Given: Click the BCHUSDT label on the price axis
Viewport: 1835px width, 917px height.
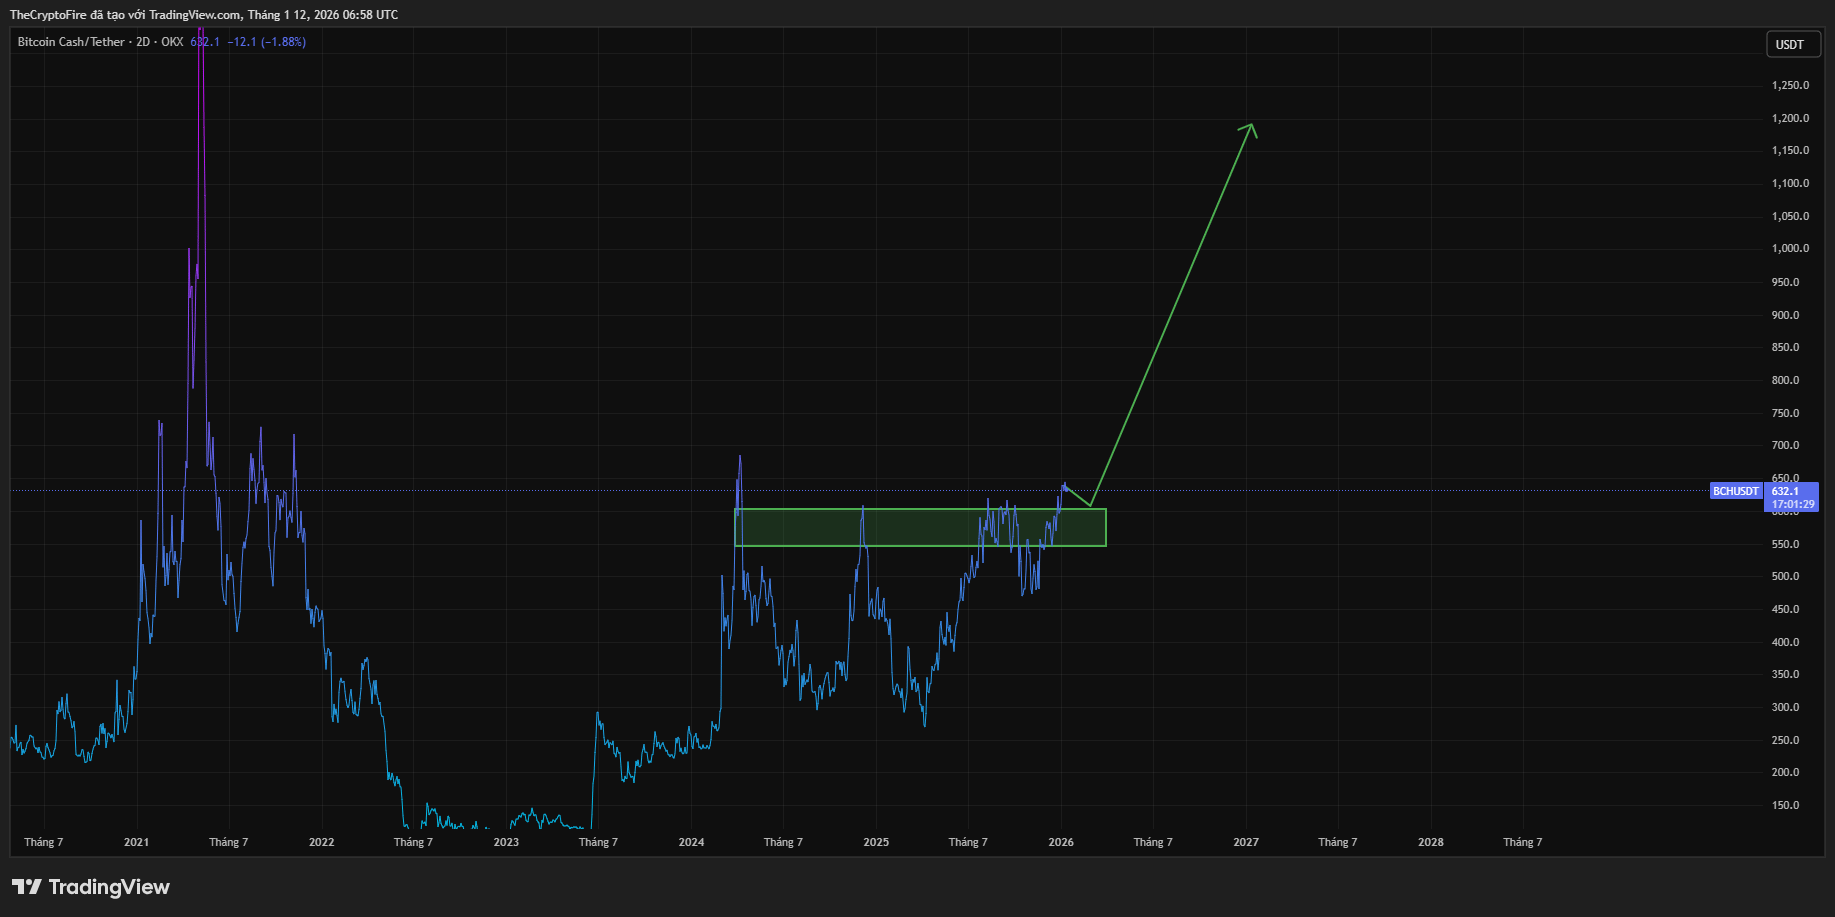Looking at the screenshot, I should [1734, 491].
